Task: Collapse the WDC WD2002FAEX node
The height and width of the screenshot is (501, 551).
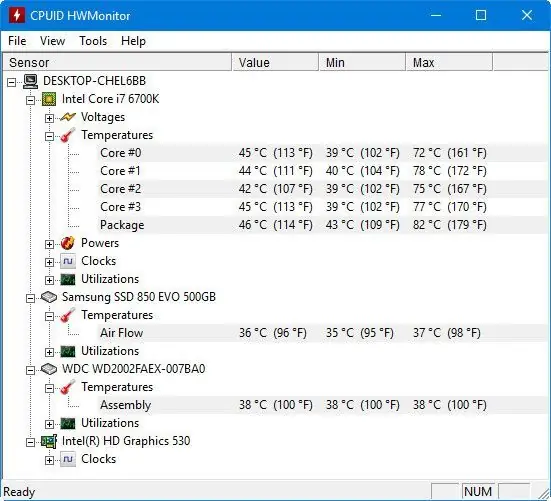Action: pyautogui.click(x=31, y=370)
